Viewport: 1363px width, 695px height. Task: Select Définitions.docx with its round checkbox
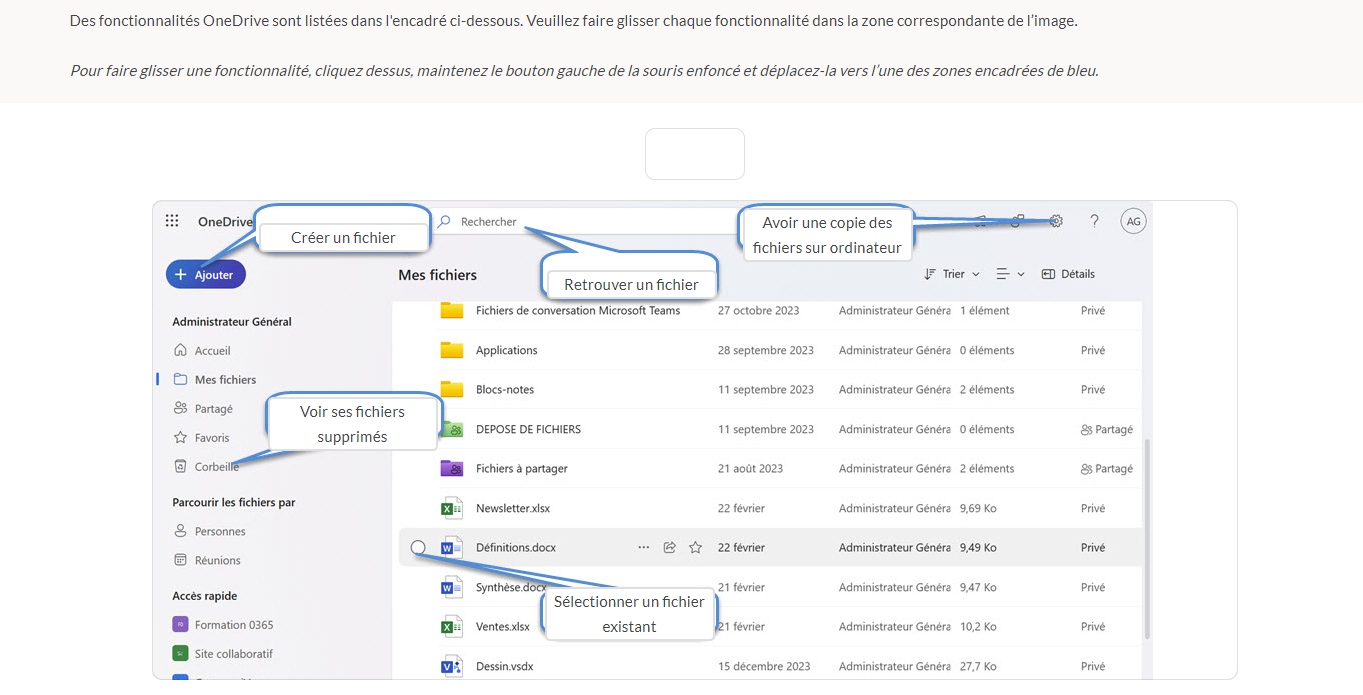click(x=418, y=547)
